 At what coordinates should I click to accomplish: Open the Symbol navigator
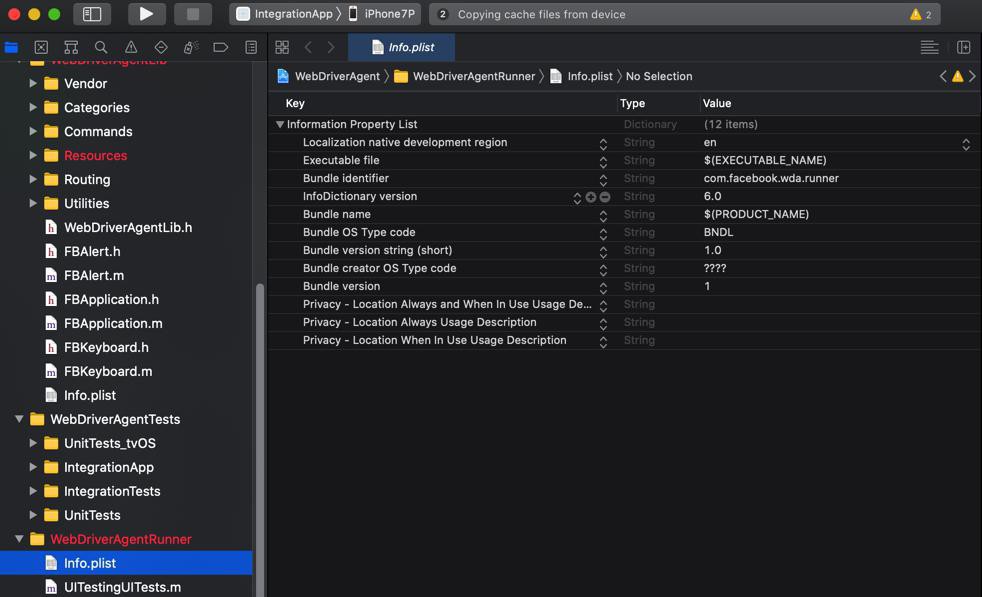tap(71, 47)
